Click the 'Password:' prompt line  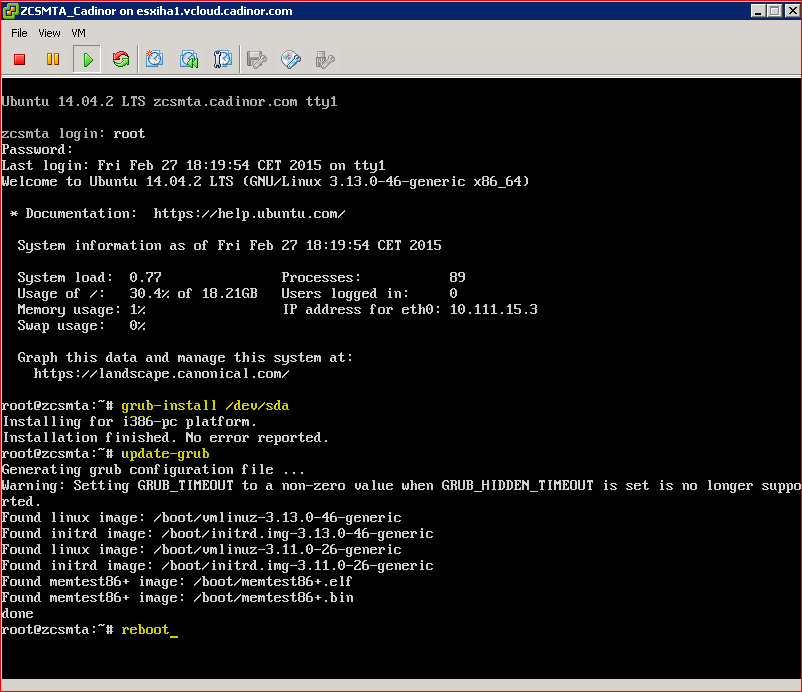[x=37, y=149]
